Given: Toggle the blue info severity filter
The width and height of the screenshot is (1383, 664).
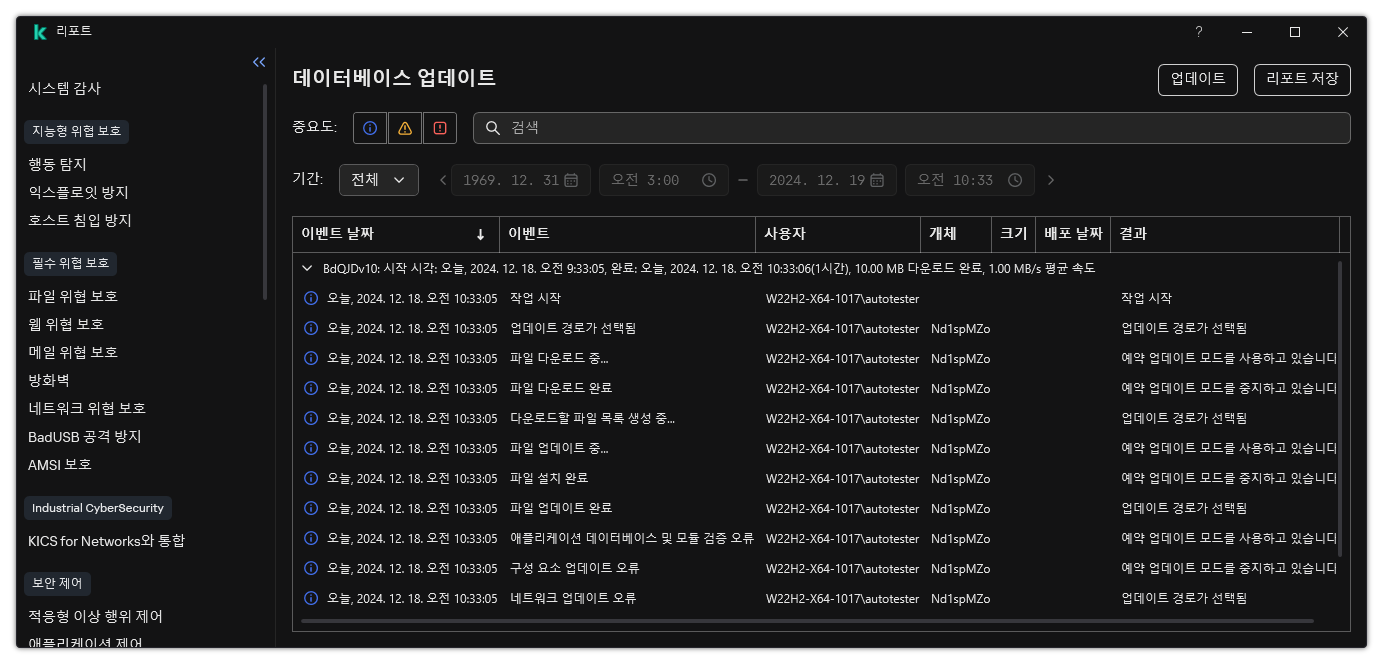Looking at the screenshot, I should click(x=369, y=127).
